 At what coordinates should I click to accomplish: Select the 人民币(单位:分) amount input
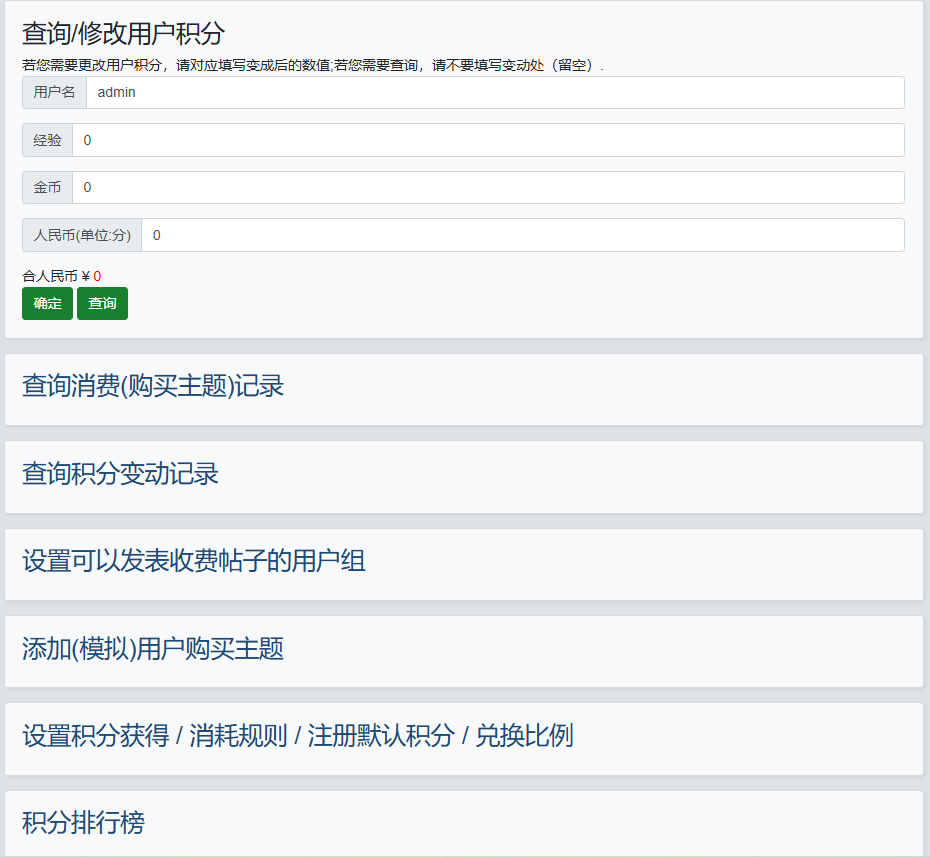[522, 235]
